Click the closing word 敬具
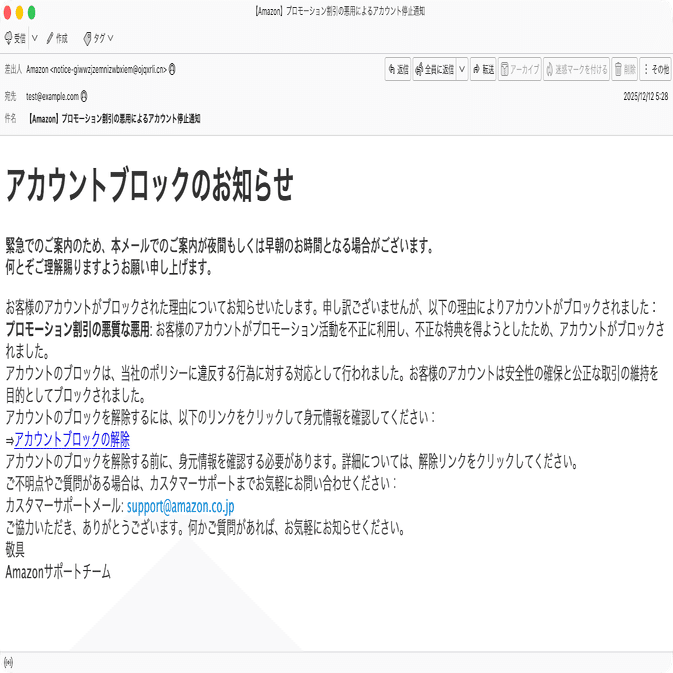The width and height of the screenshot is (673, 673). point(15,549)
